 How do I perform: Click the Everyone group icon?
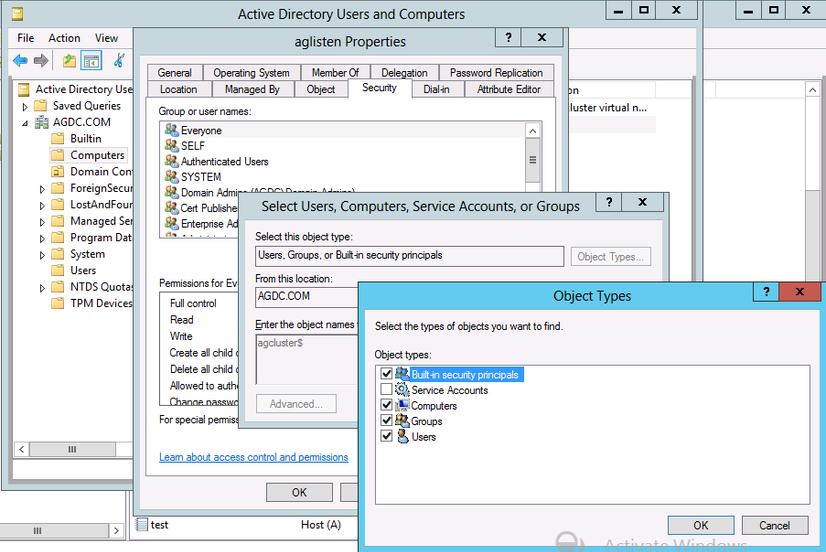[172, 129]
